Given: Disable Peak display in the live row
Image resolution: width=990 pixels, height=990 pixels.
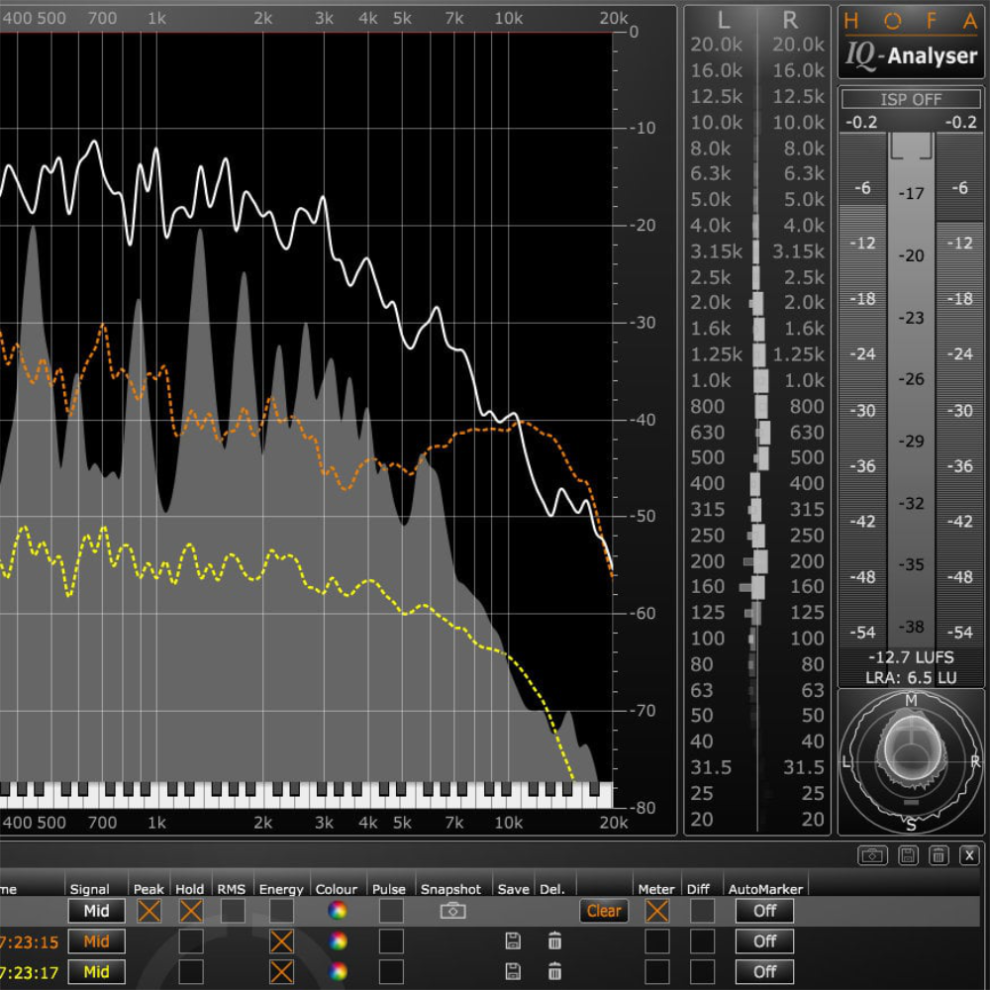Looking at the screenshot, I should (149, 911).
